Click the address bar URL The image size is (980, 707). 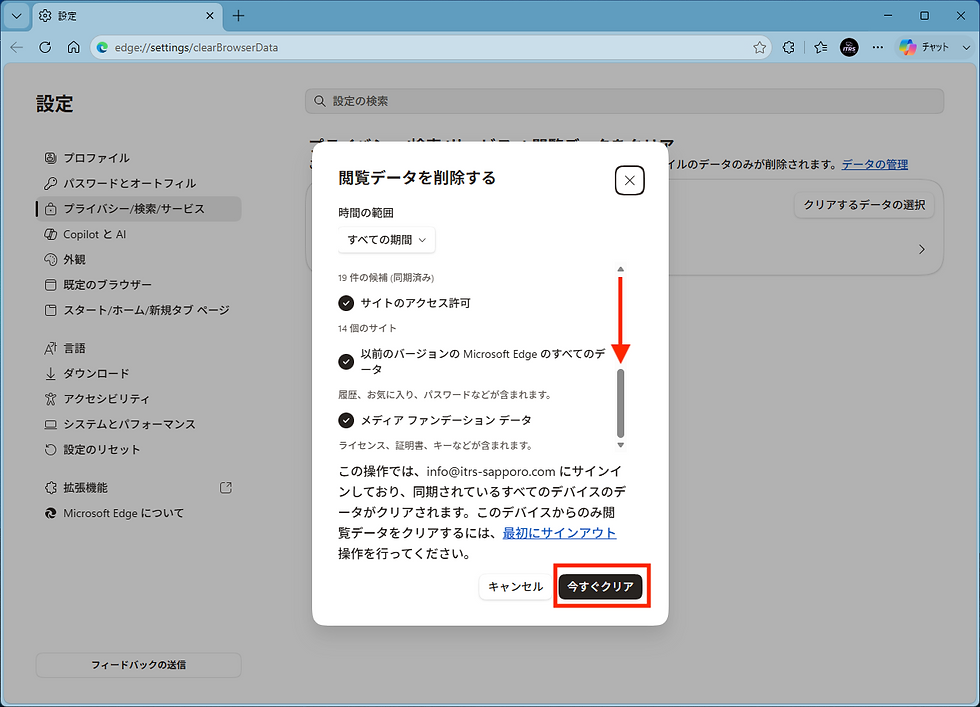pyautogui.click(x=196, y=48)
